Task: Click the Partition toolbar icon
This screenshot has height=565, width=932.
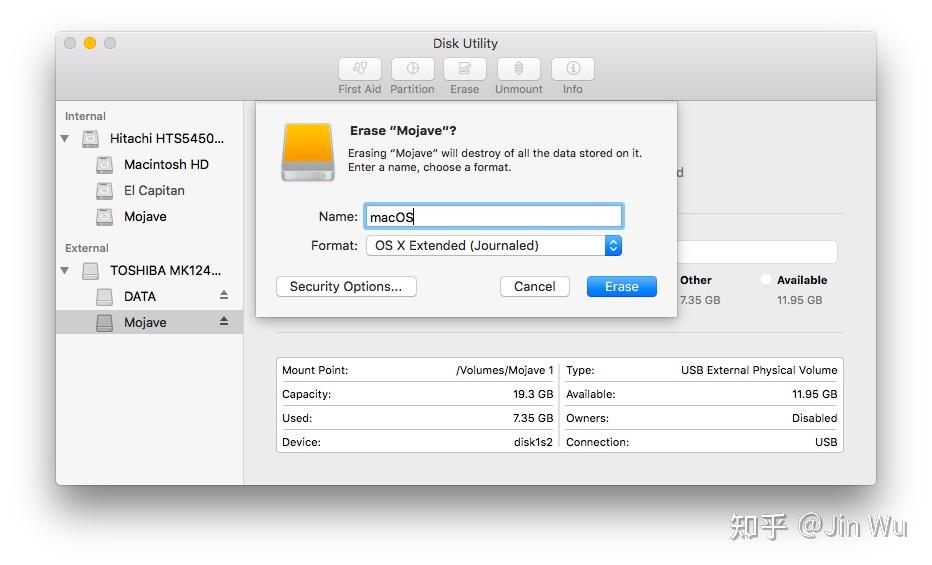Action: 413,69
